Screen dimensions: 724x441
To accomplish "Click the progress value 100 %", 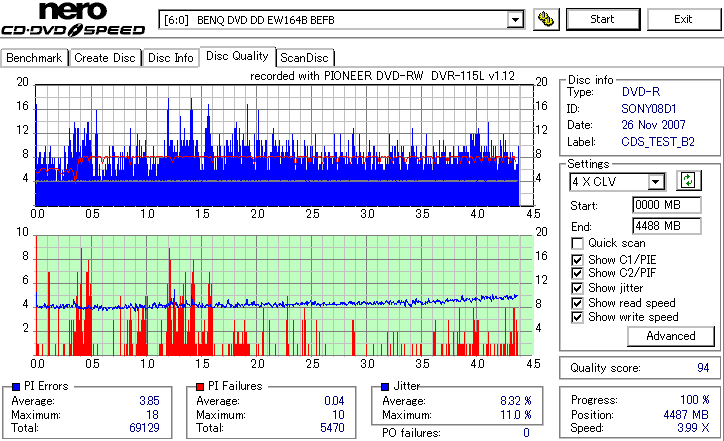I will tap(695, 400).
